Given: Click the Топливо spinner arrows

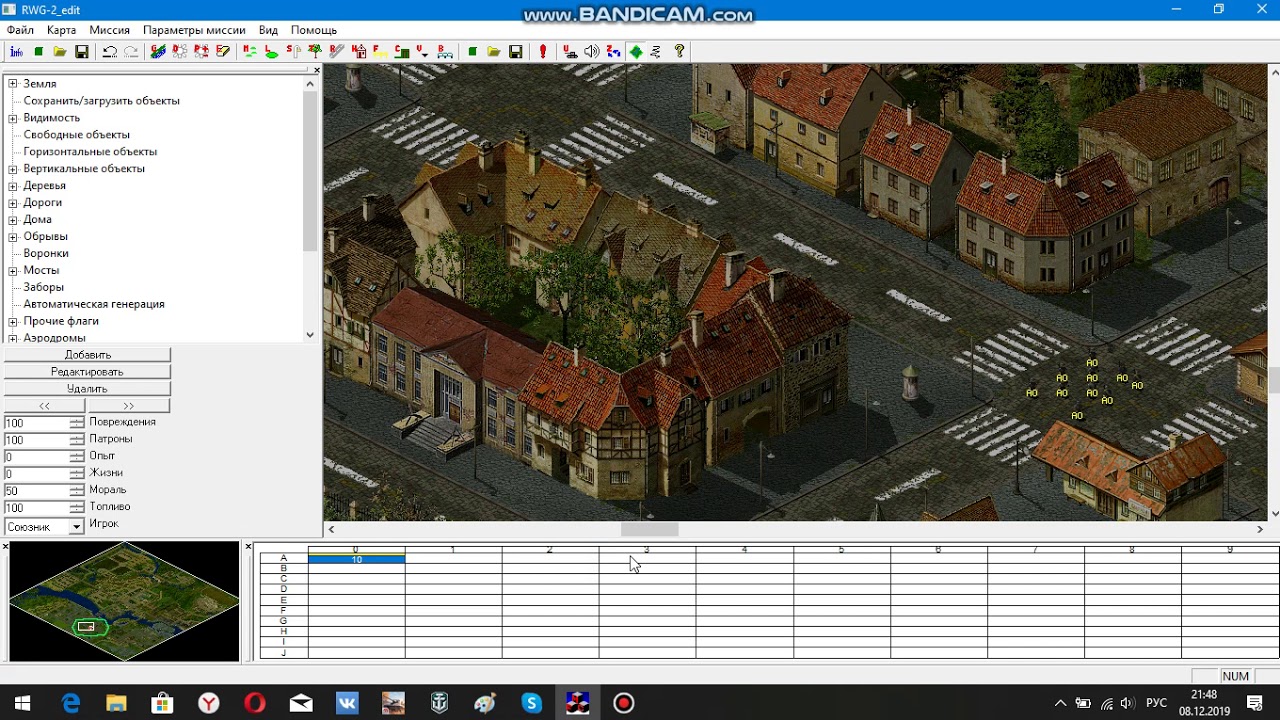Looking at the screenshot, I should pyautogui.click(x=77, y=508).
